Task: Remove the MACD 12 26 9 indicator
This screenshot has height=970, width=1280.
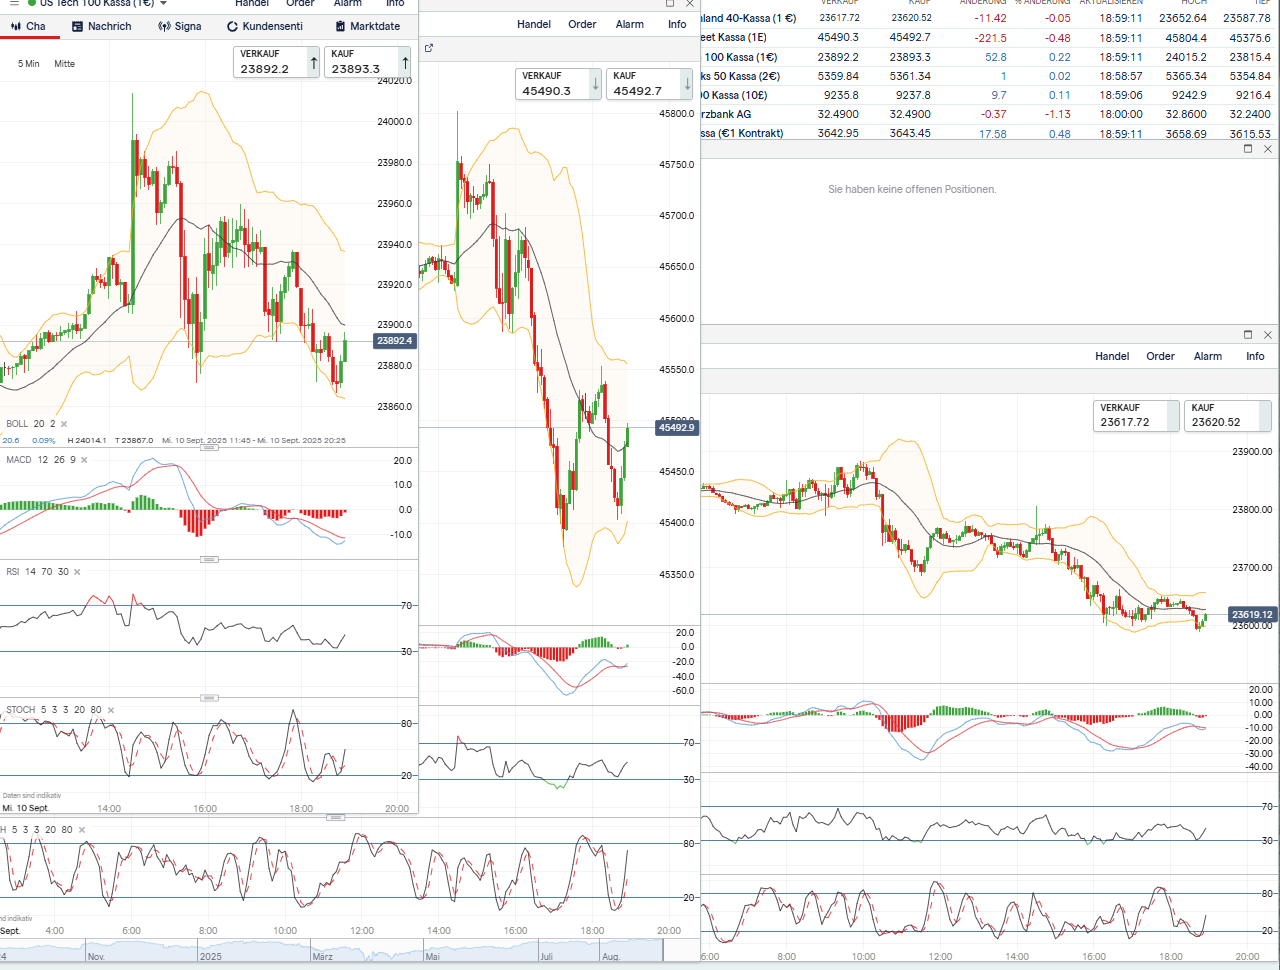Action: point(84,460)
